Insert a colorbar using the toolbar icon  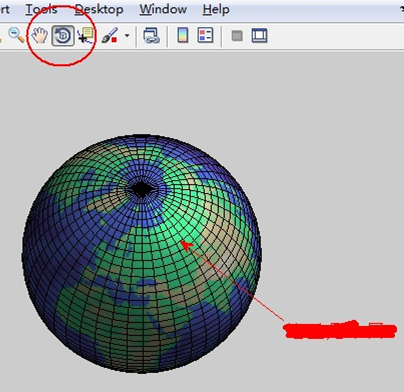coord(183,35)
